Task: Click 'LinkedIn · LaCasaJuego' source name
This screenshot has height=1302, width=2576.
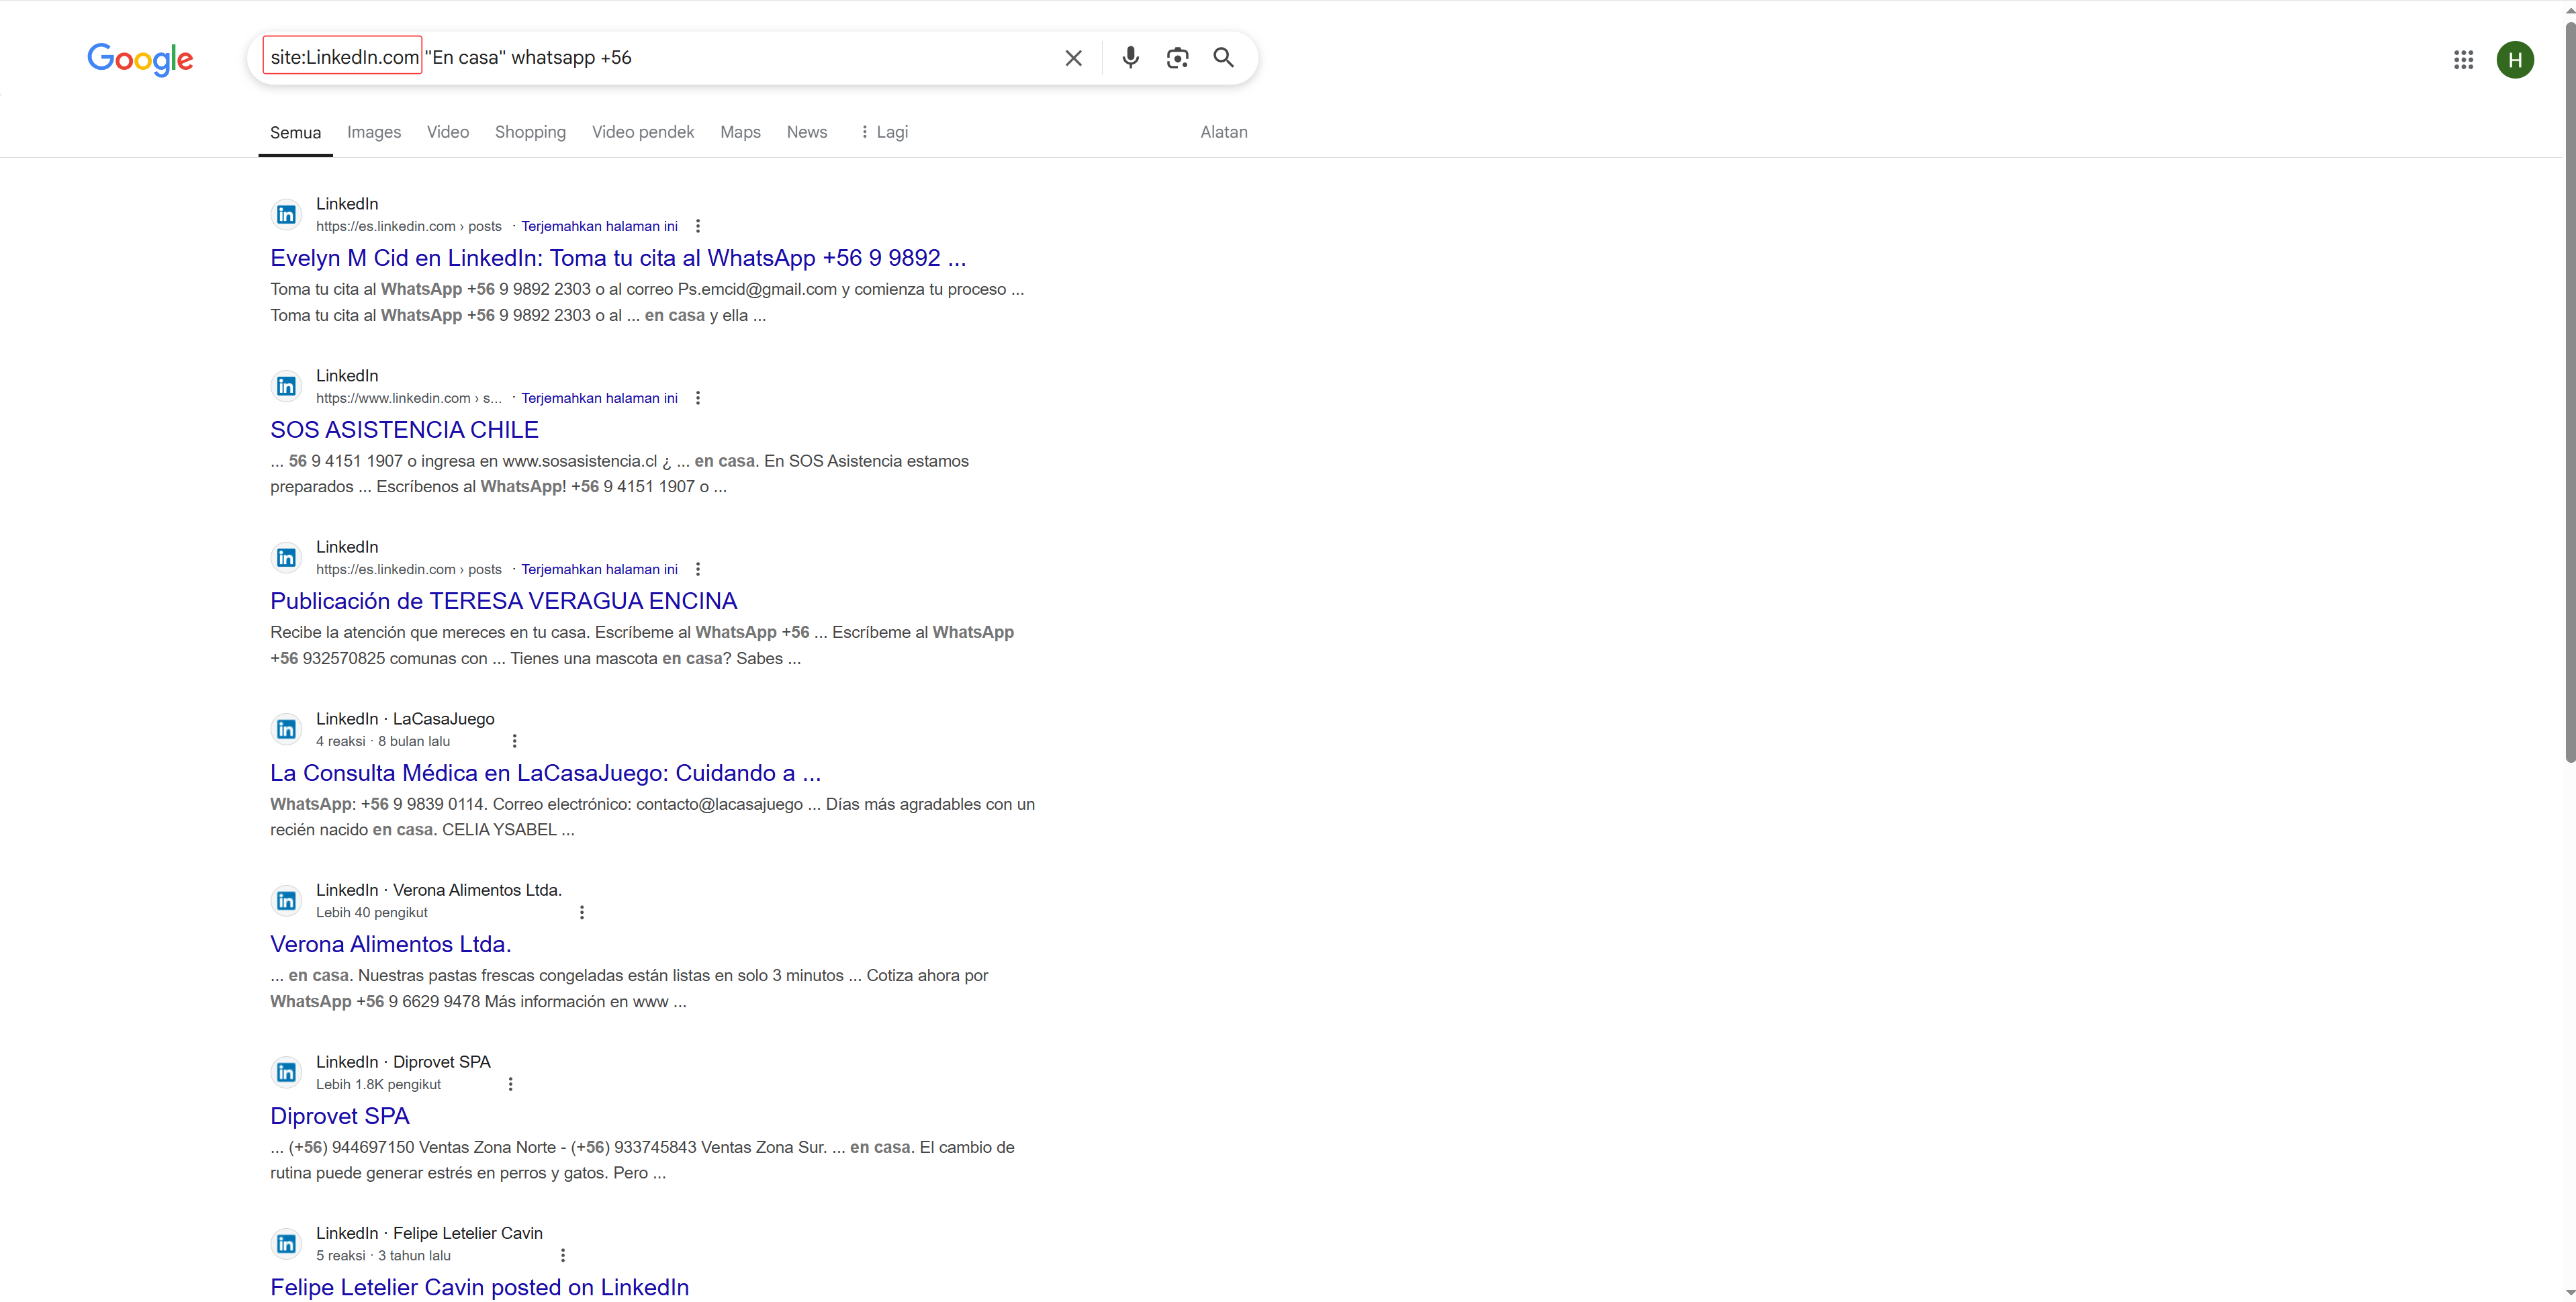Action: 405,719
